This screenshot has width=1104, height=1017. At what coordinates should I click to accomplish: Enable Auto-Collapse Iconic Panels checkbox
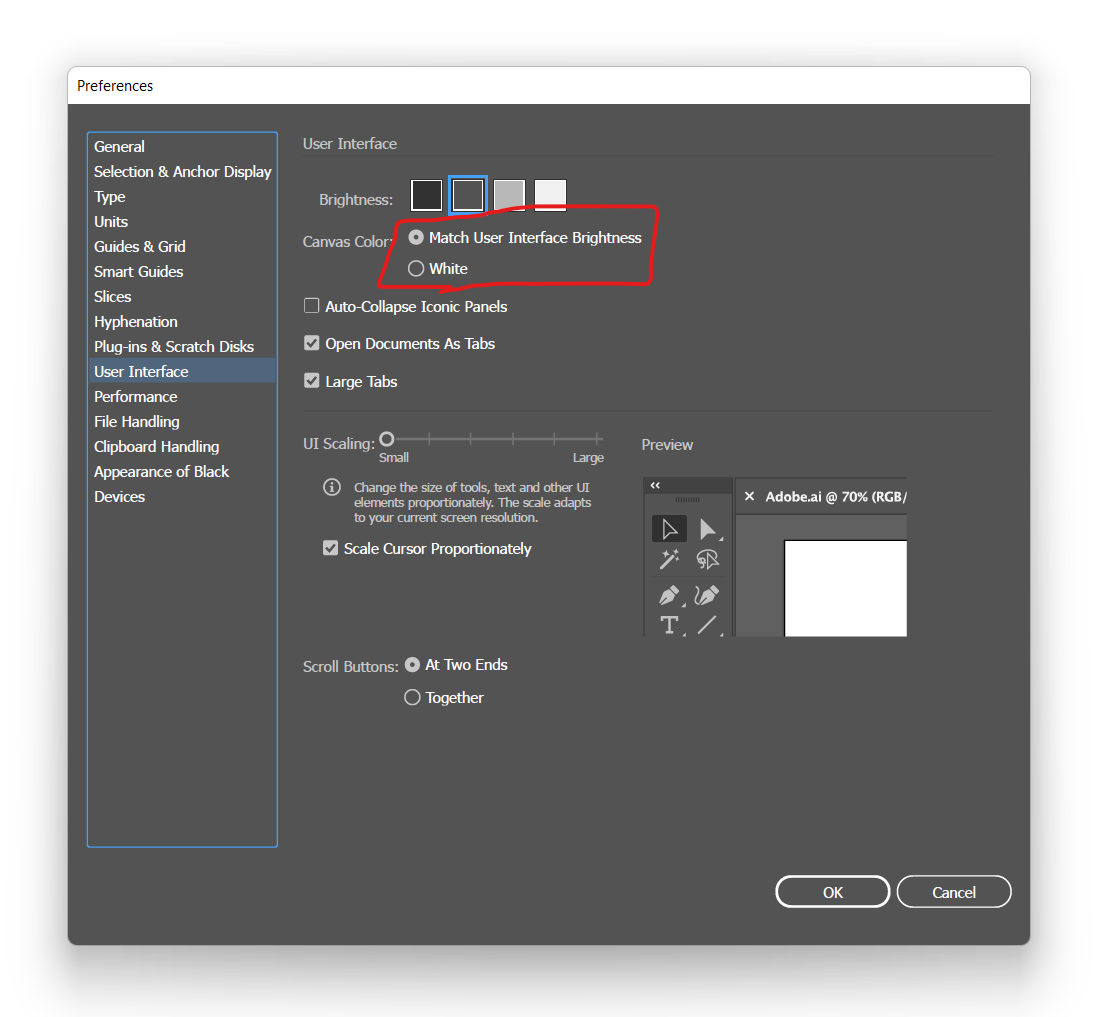click(x=311, y=306)
